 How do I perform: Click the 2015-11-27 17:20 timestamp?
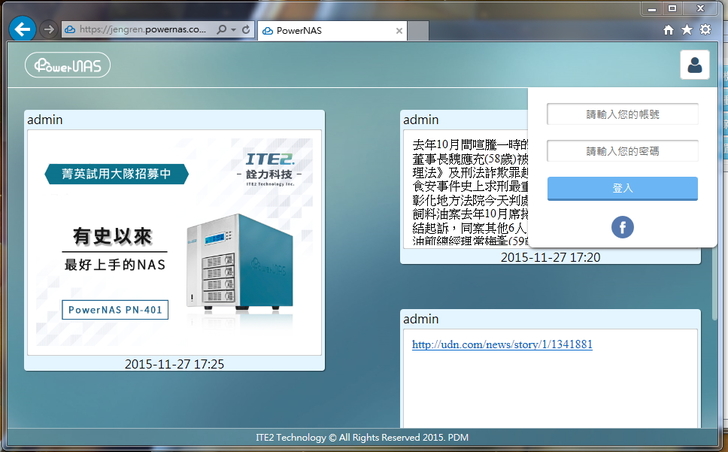pos(550,257)
